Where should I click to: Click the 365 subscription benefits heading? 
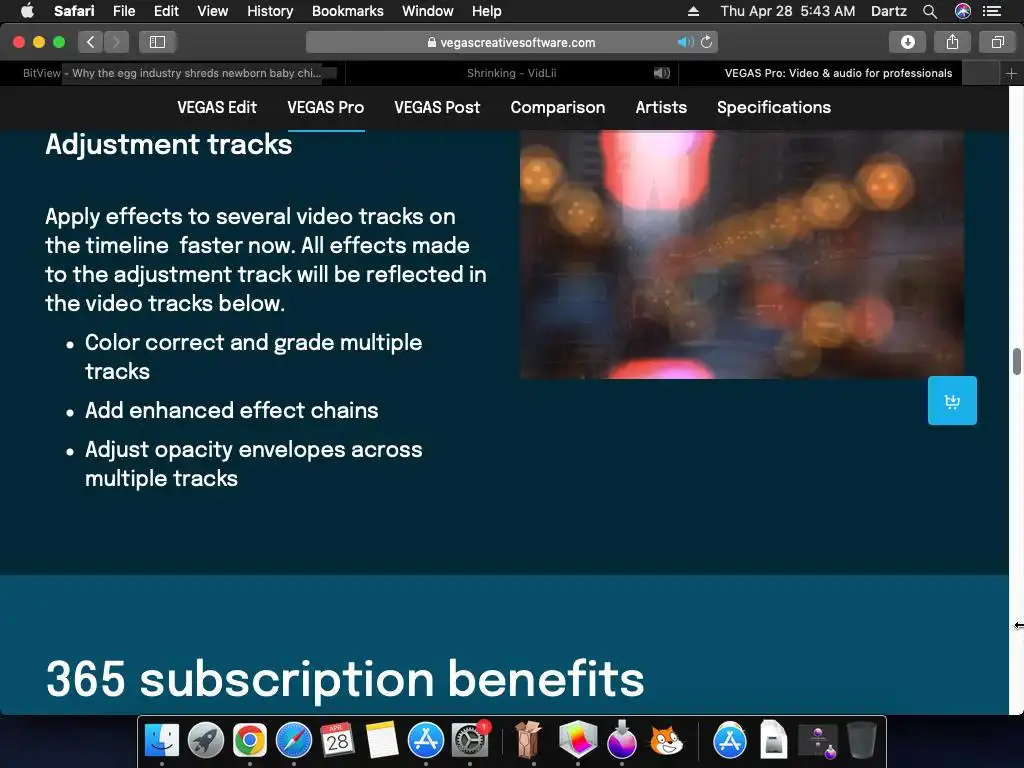tap(345, 679)
